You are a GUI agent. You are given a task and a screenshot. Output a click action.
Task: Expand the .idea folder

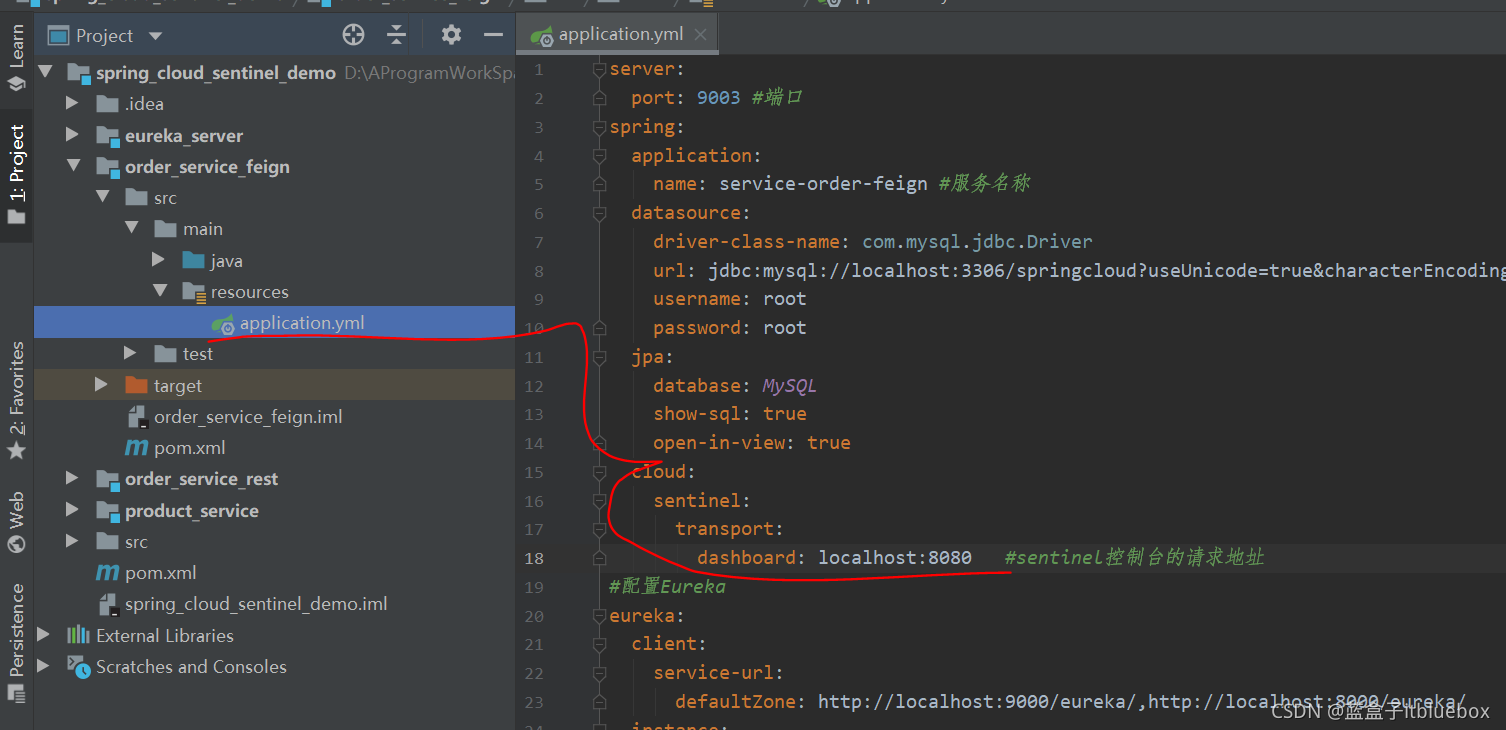pyautogui.click(x=72, y=103)
